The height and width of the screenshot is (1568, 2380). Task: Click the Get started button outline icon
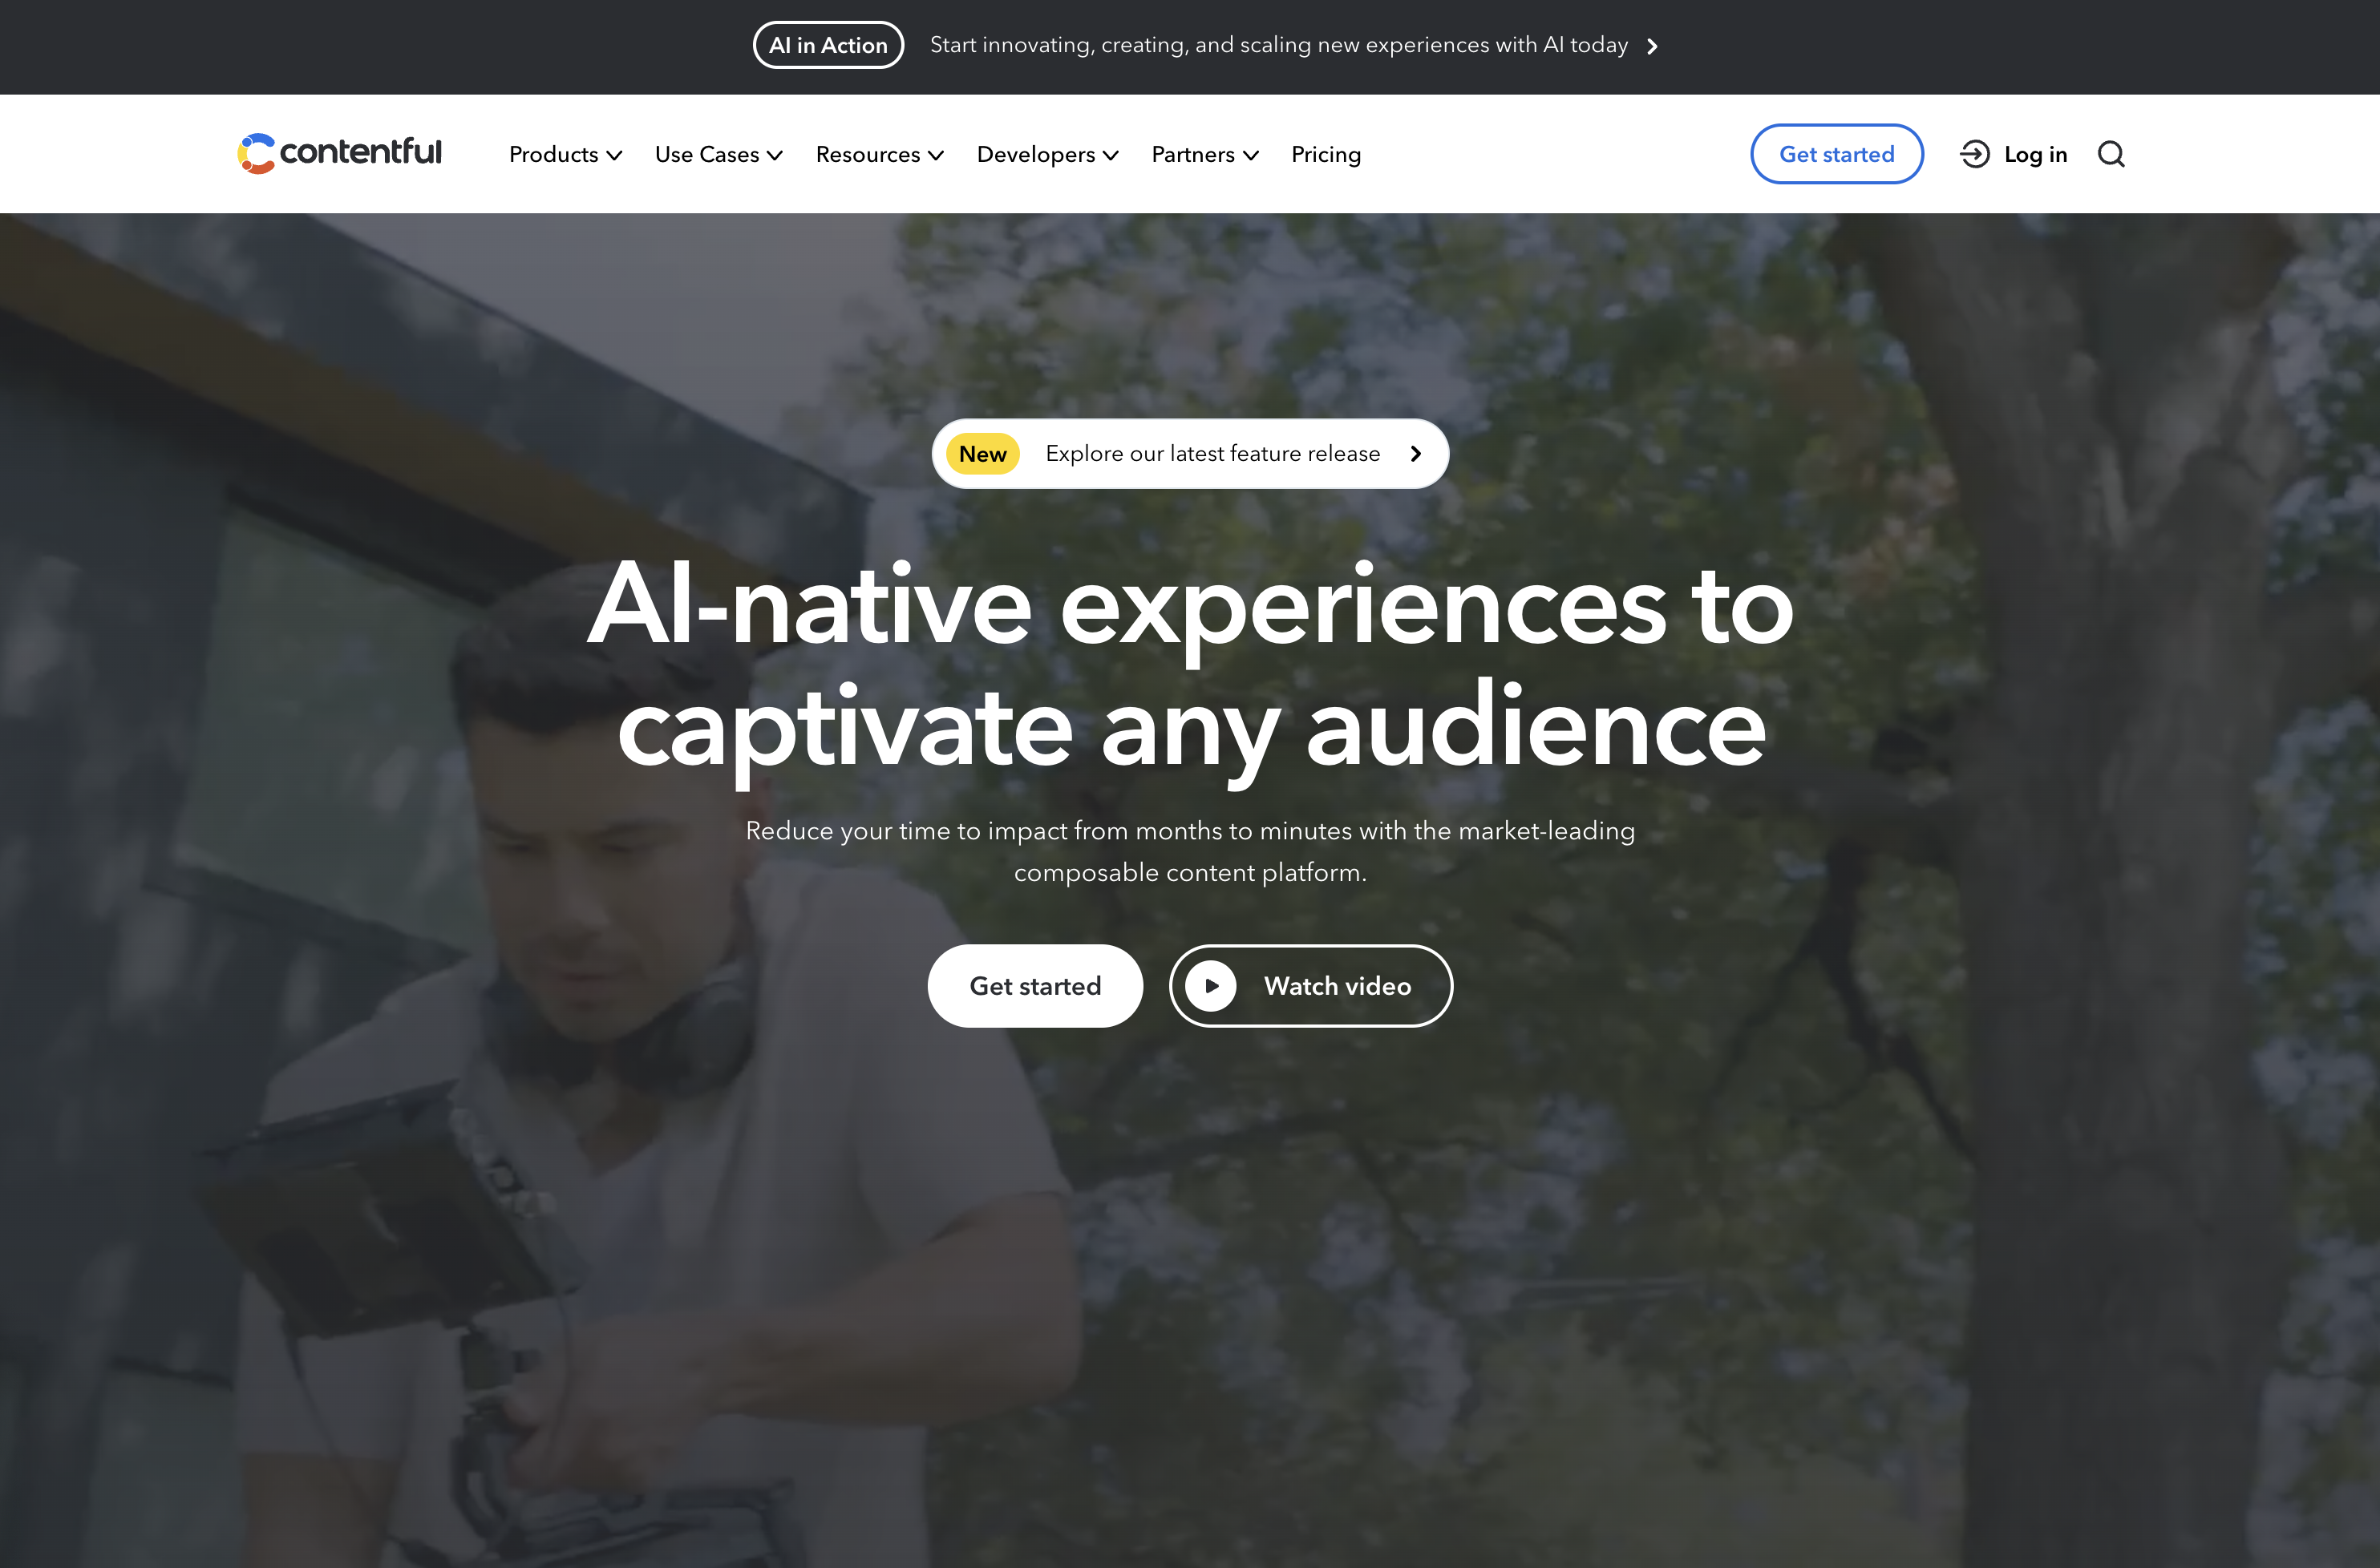pos(1837,152)
